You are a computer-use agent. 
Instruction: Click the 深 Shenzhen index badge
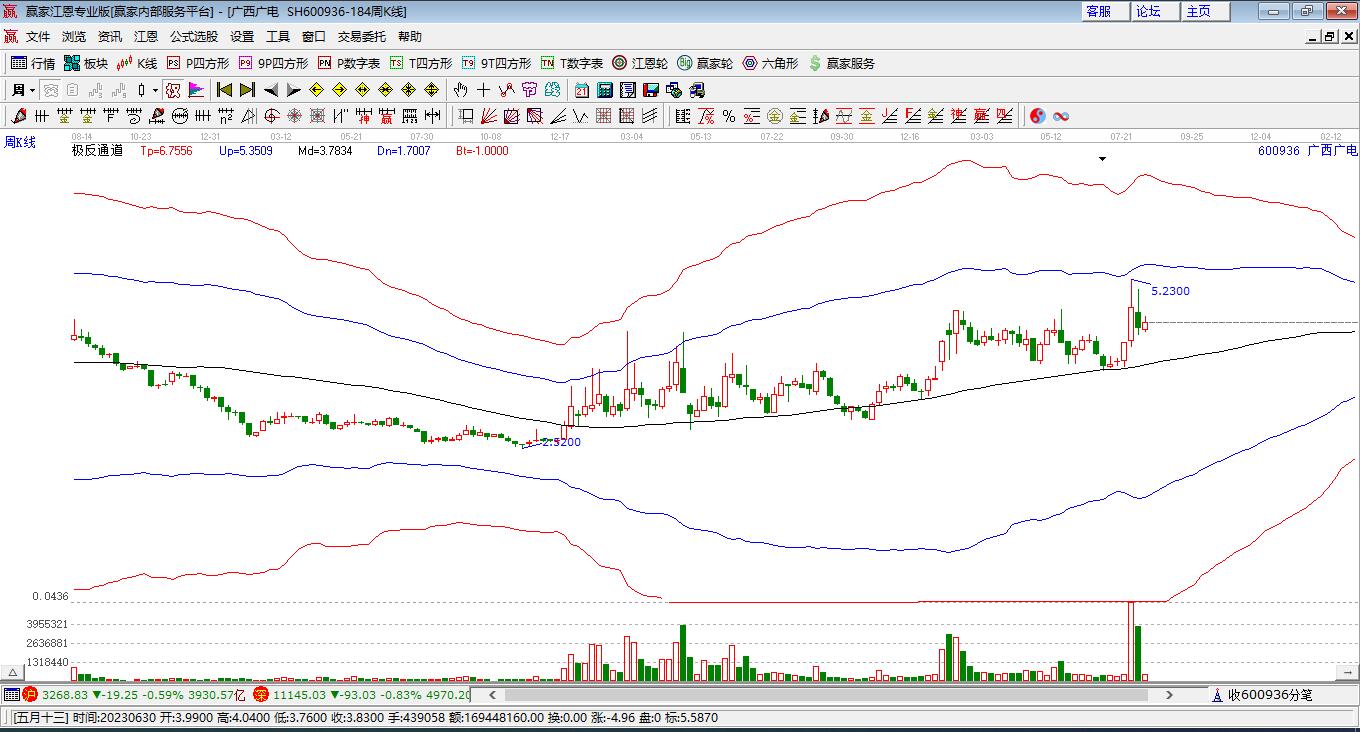(261, 694)
